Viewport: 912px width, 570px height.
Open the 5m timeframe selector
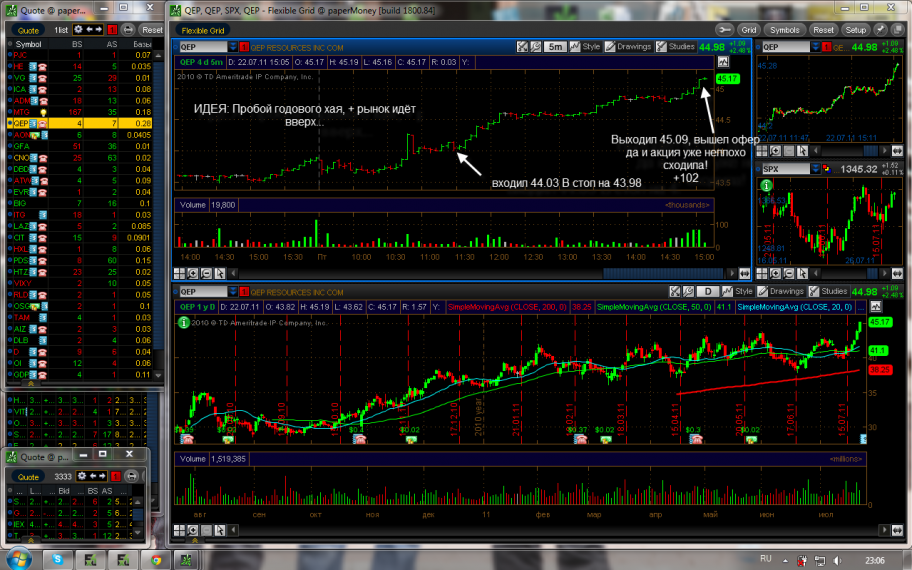[555, 47]
